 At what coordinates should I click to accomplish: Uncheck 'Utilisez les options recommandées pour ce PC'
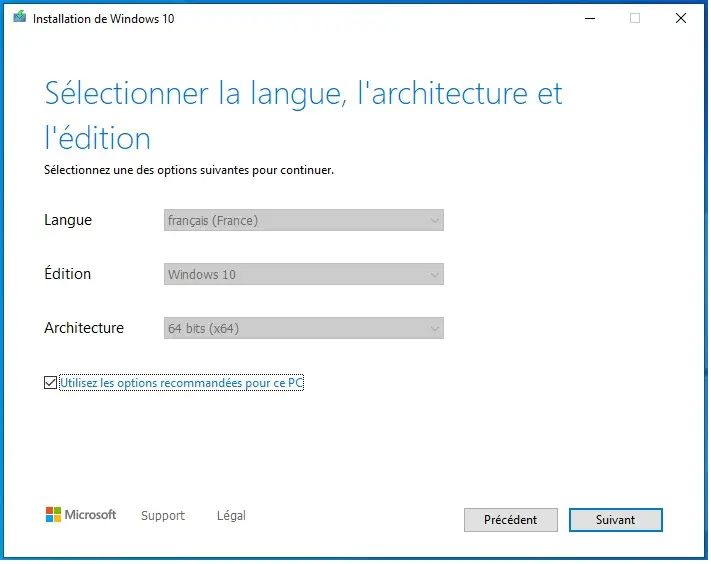50,384
